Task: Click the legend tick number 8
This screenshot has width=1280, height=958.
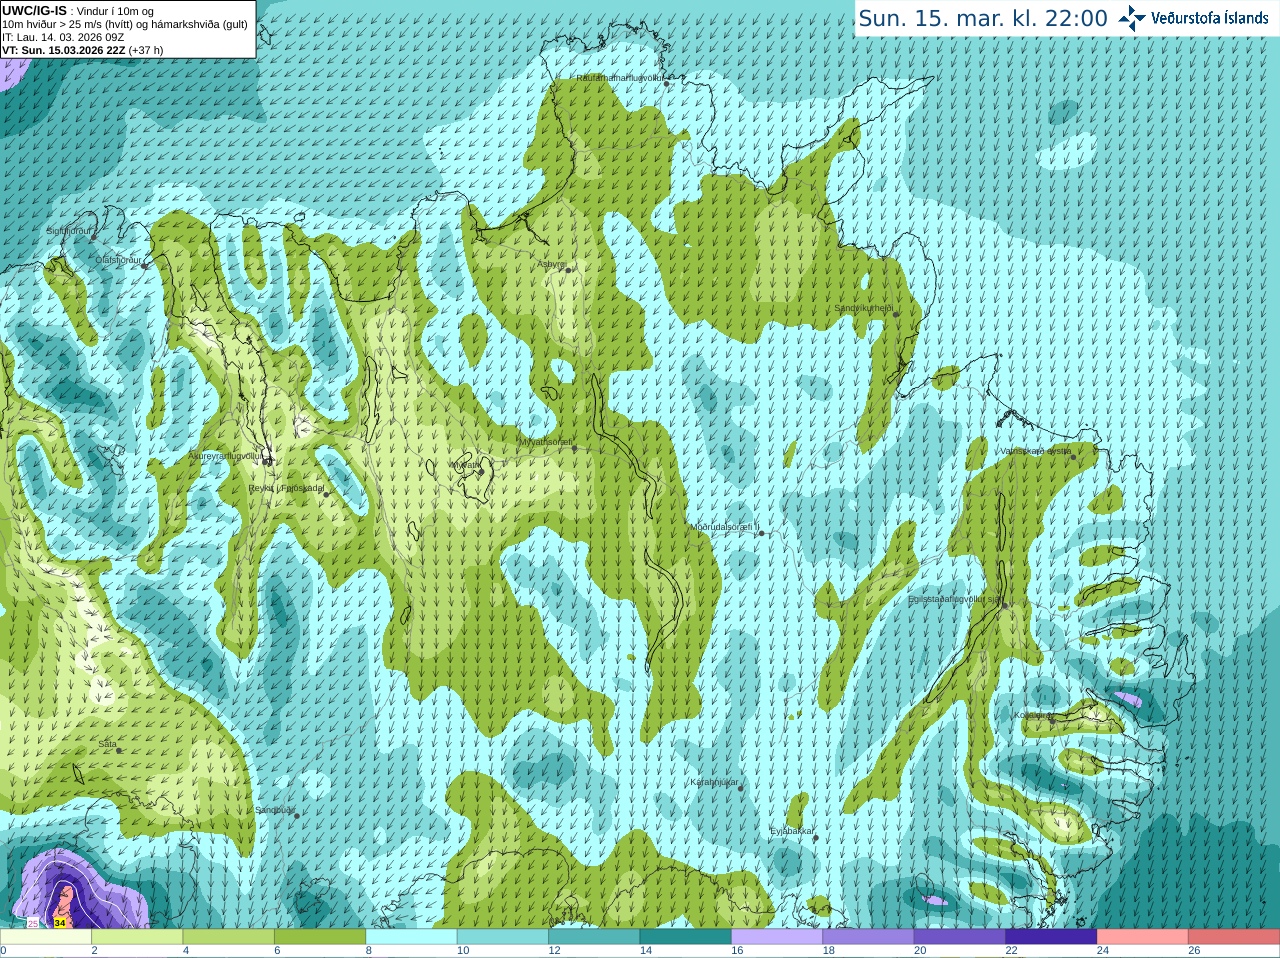Action: point(369,951)
